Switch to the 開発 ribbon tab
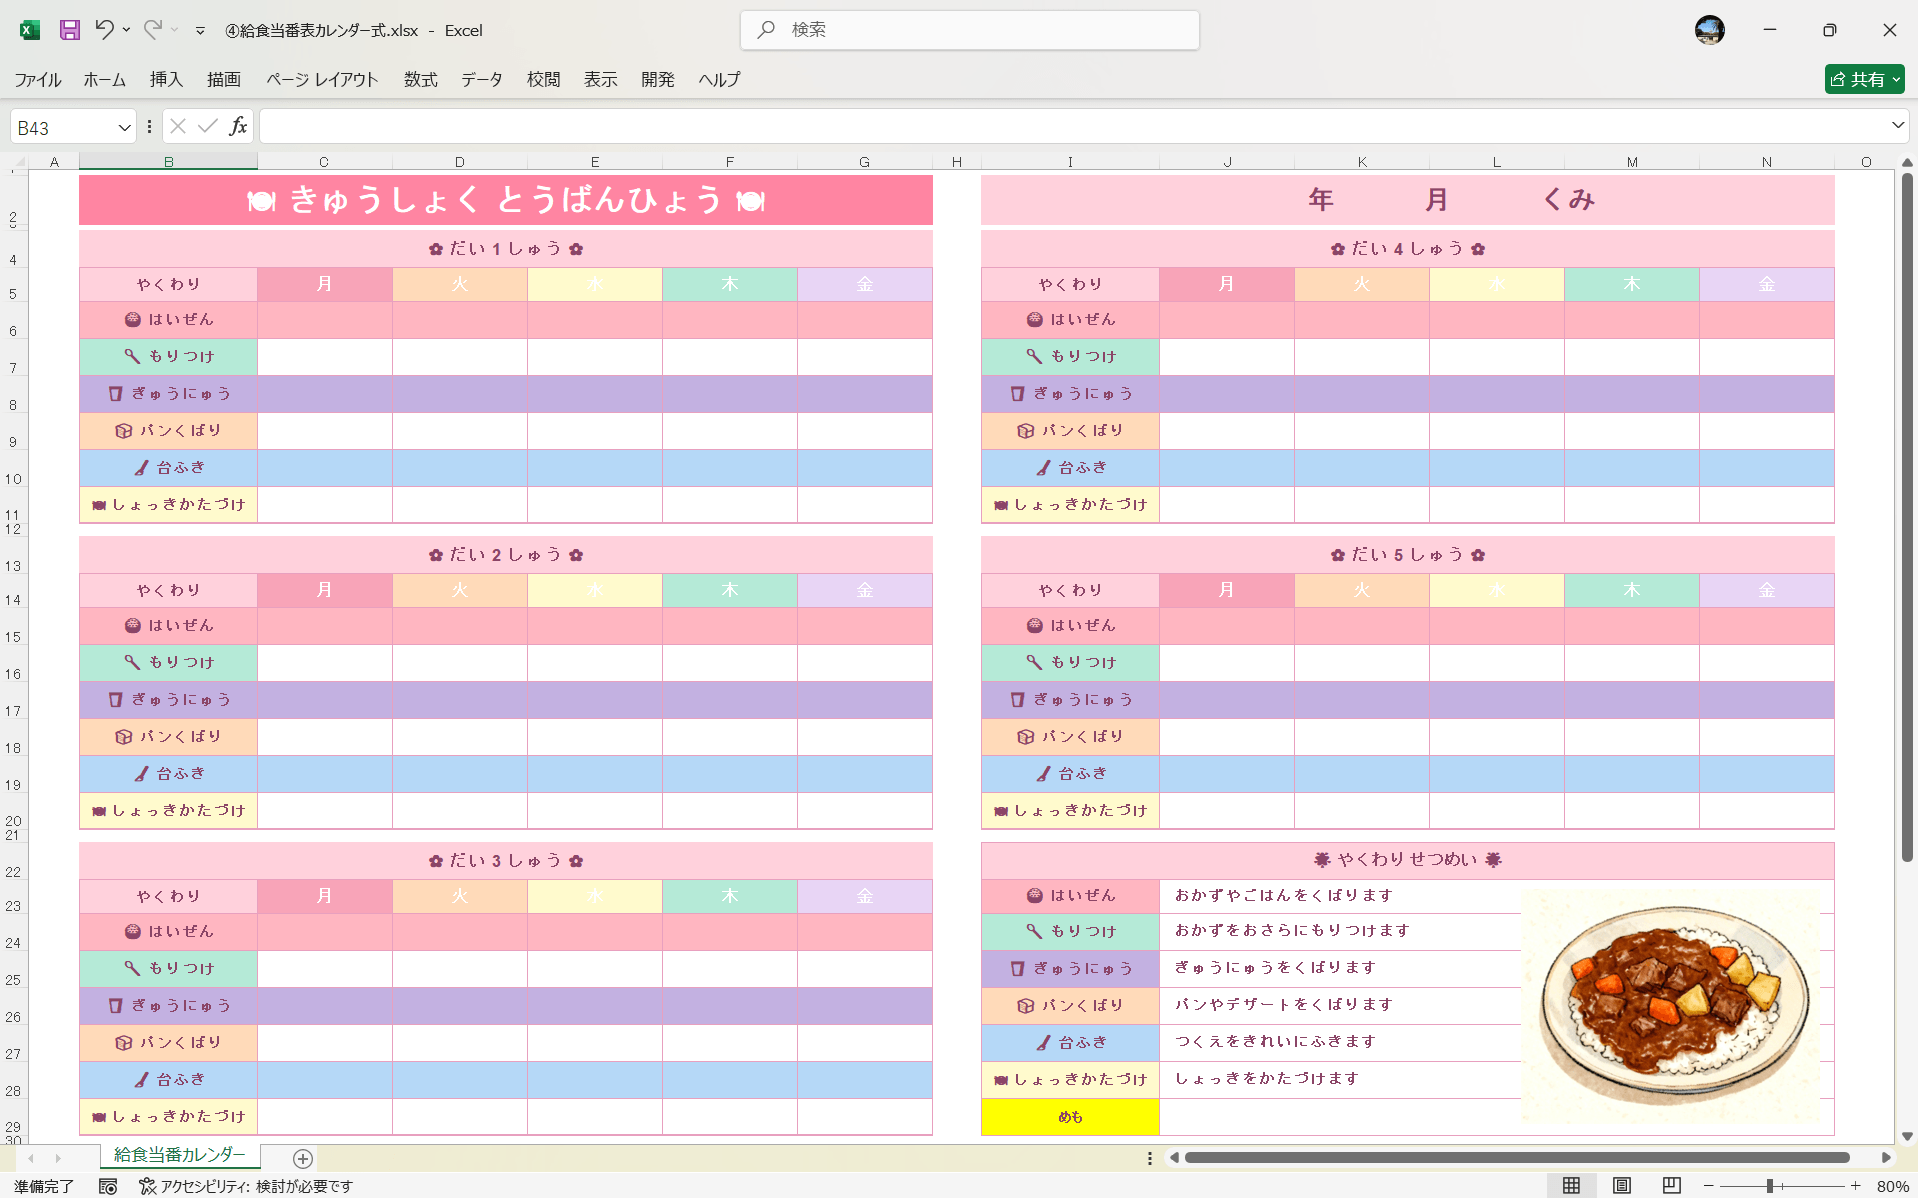Image resolution: width=1918 pixels, height=1198 pixels. (657, 79)
